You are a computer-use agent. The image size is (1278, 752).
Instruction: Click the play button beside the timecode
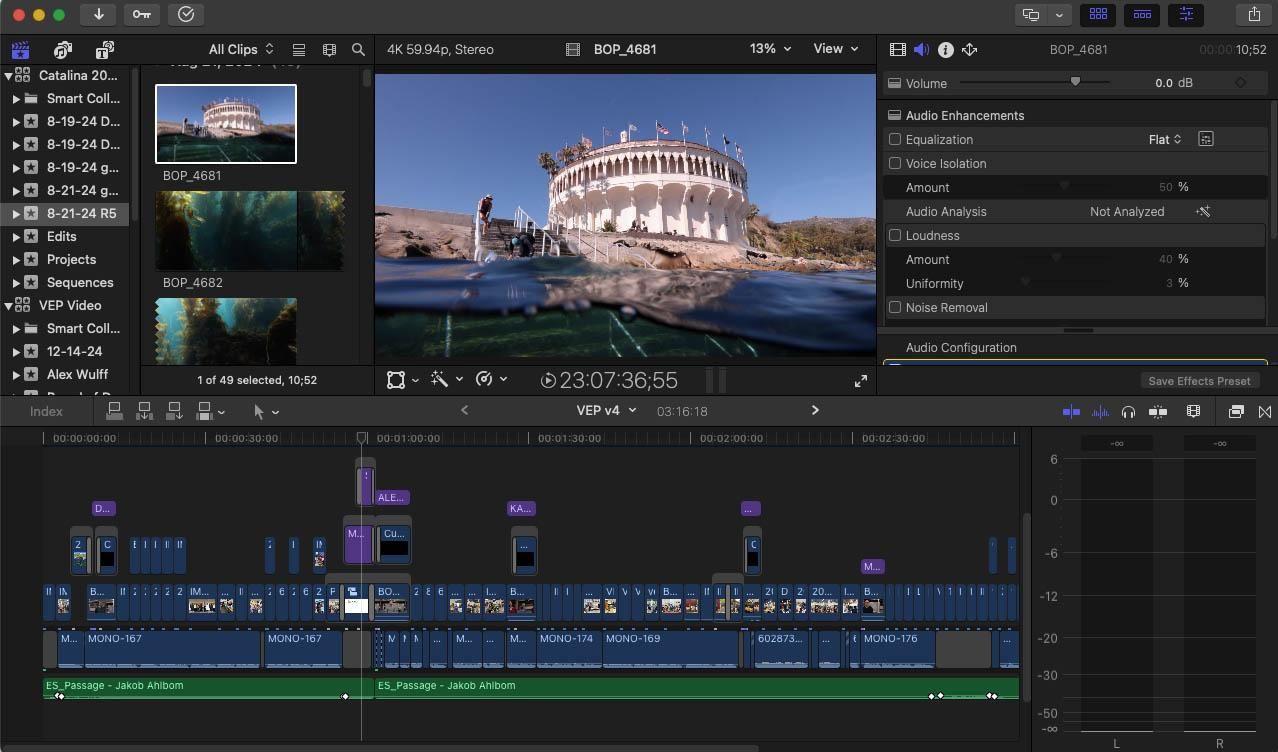[x=548, y=380]
